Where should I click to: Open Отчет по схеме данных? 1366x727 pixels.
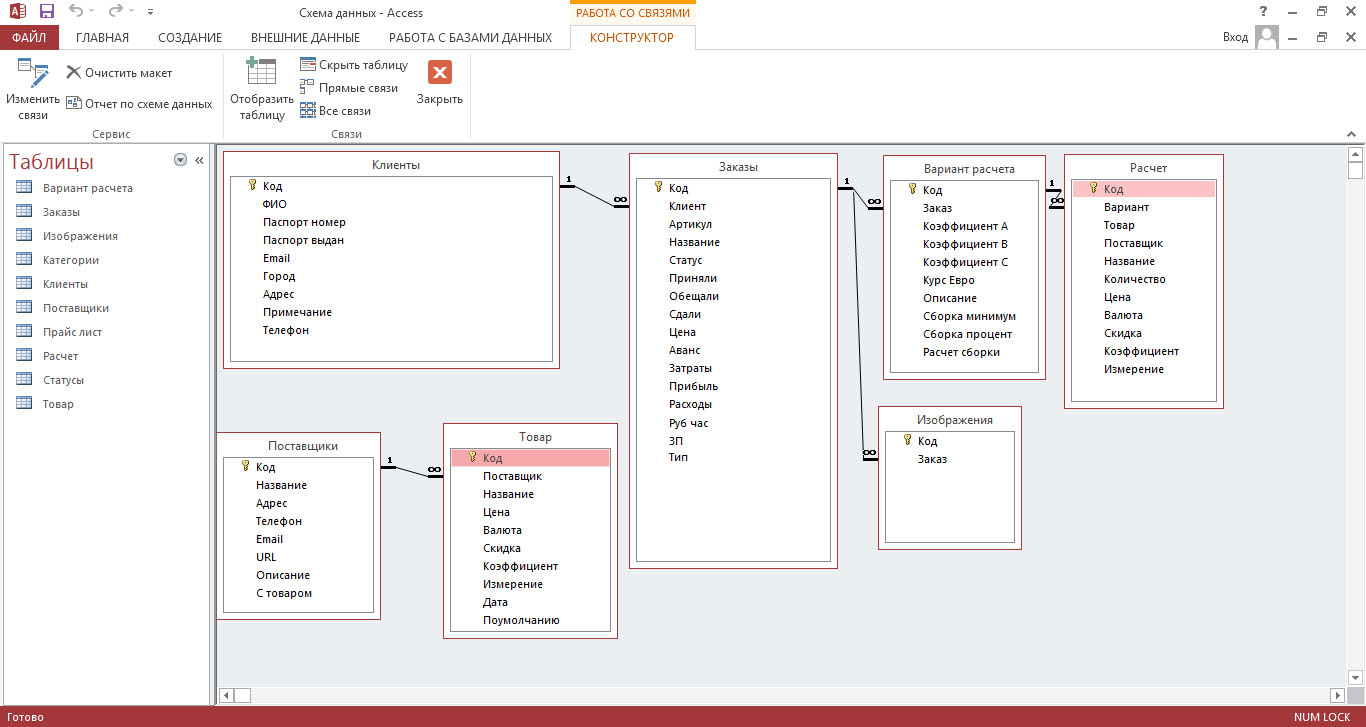(139, 103)
